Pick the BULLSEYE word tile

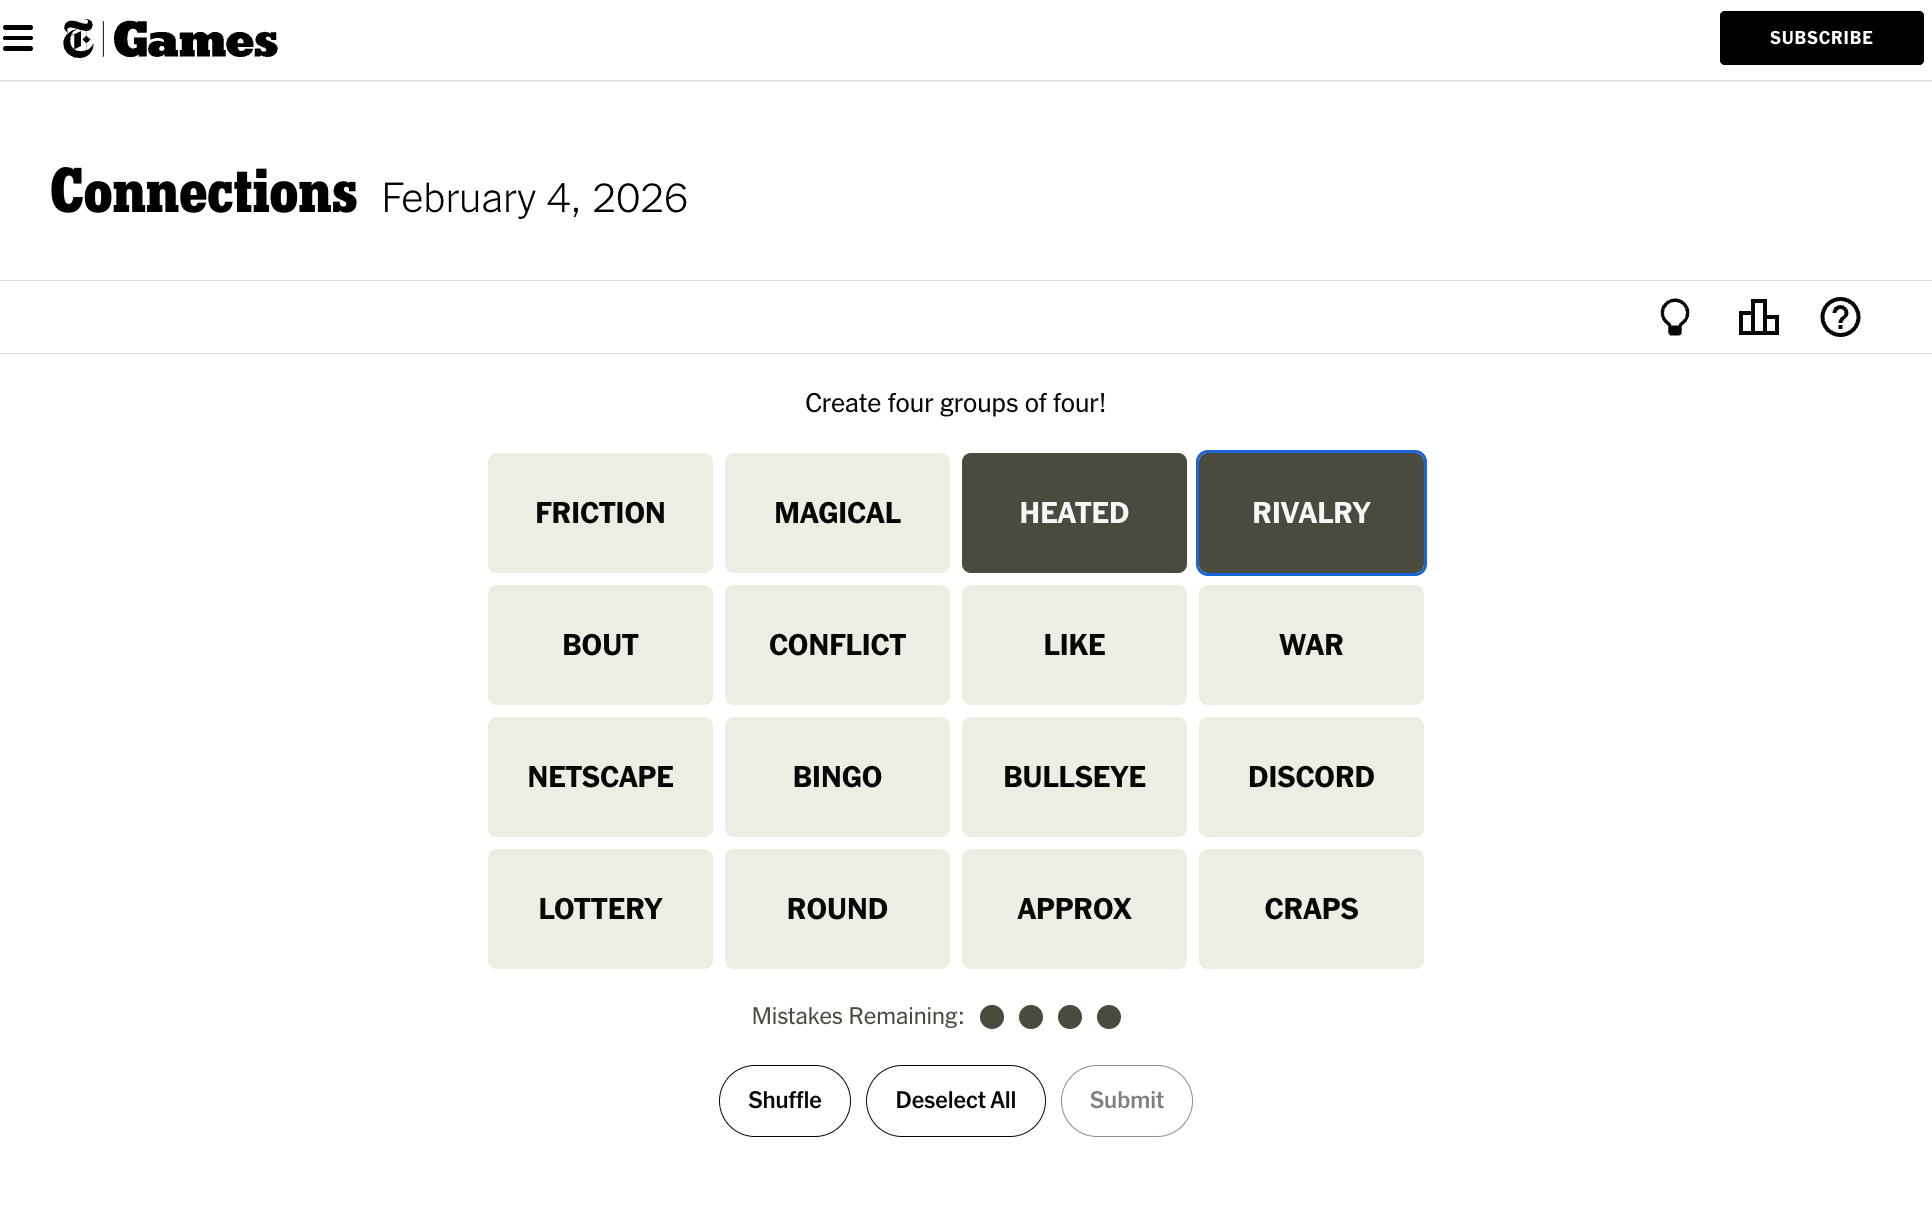tap(1074, 777)
